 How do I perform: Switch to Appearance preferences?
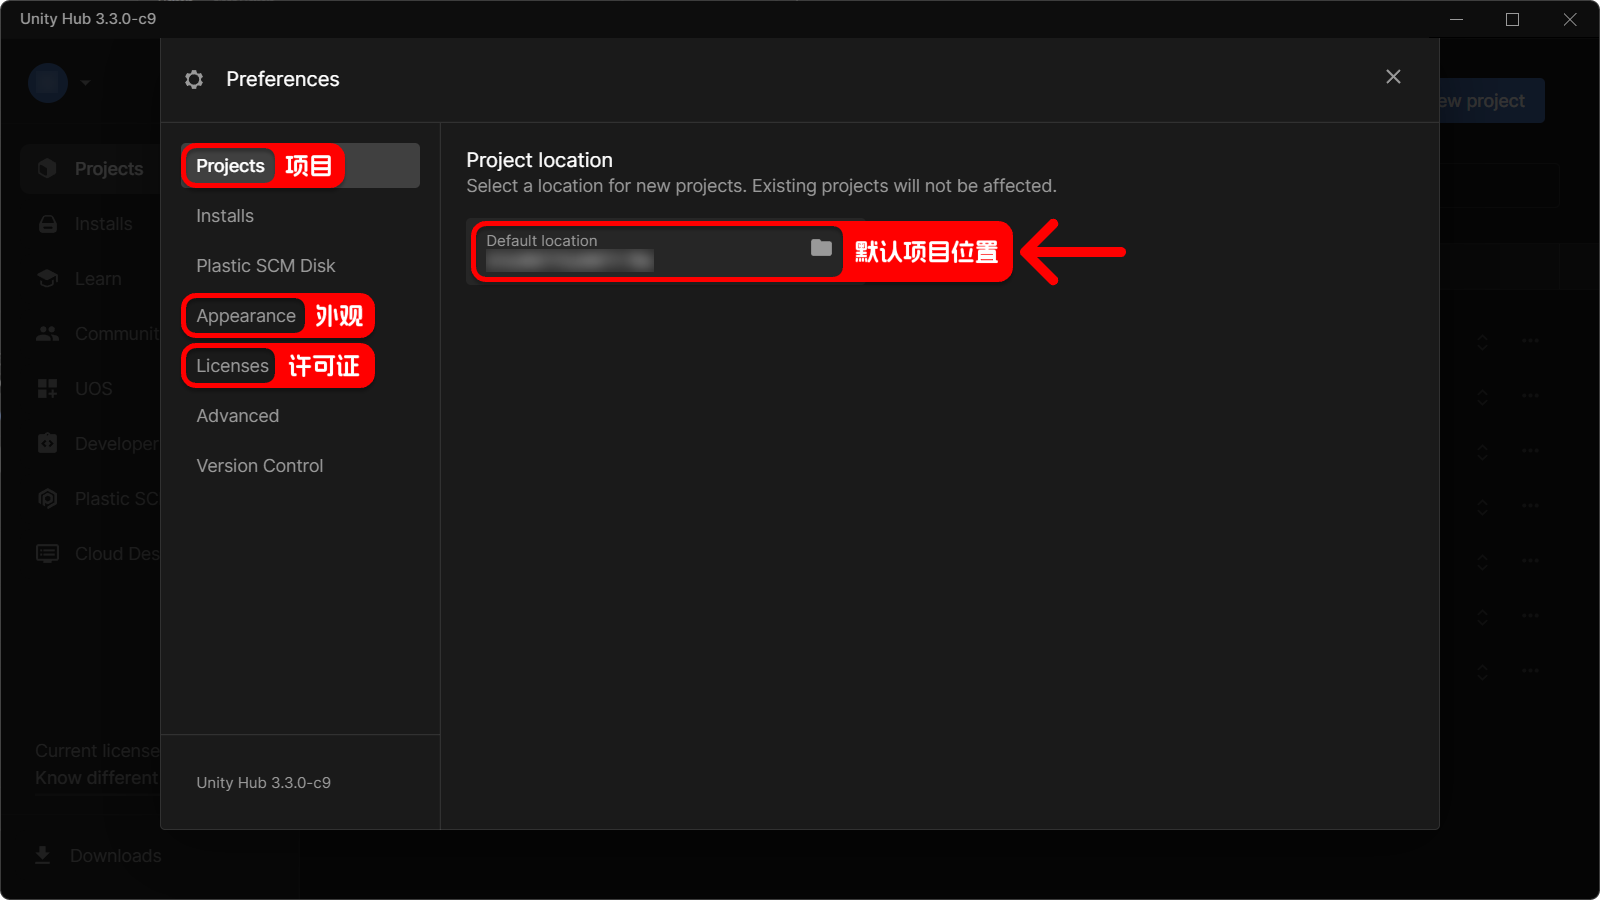point(246,316)
